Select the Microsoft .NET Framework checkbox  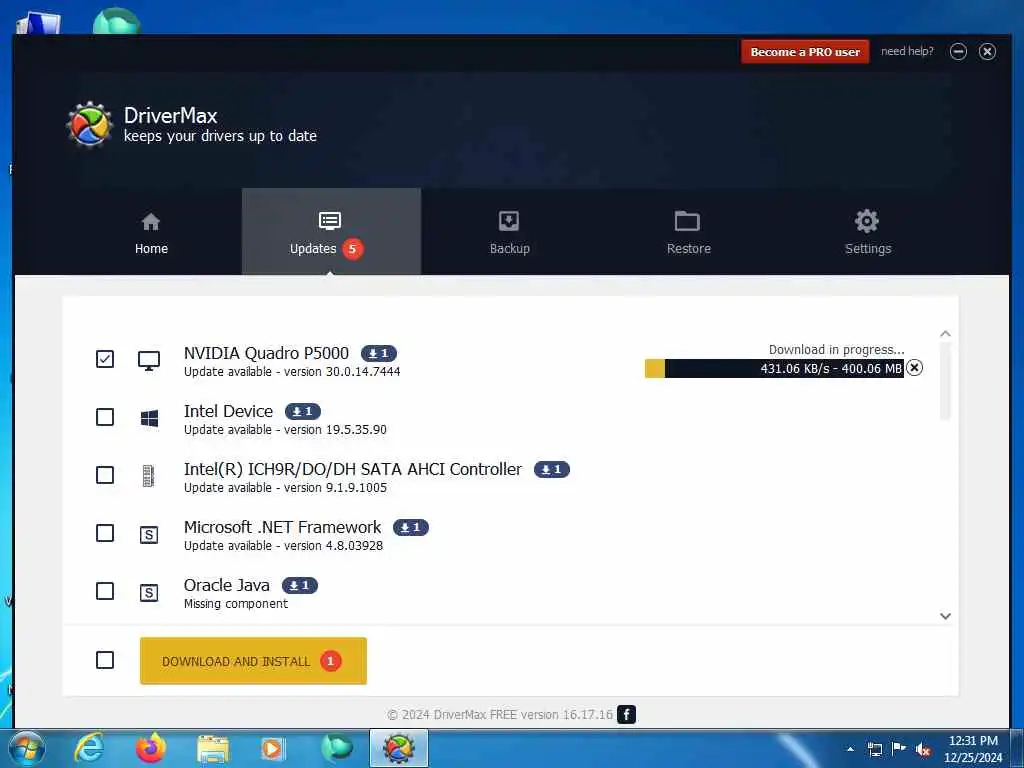point(105,533)
